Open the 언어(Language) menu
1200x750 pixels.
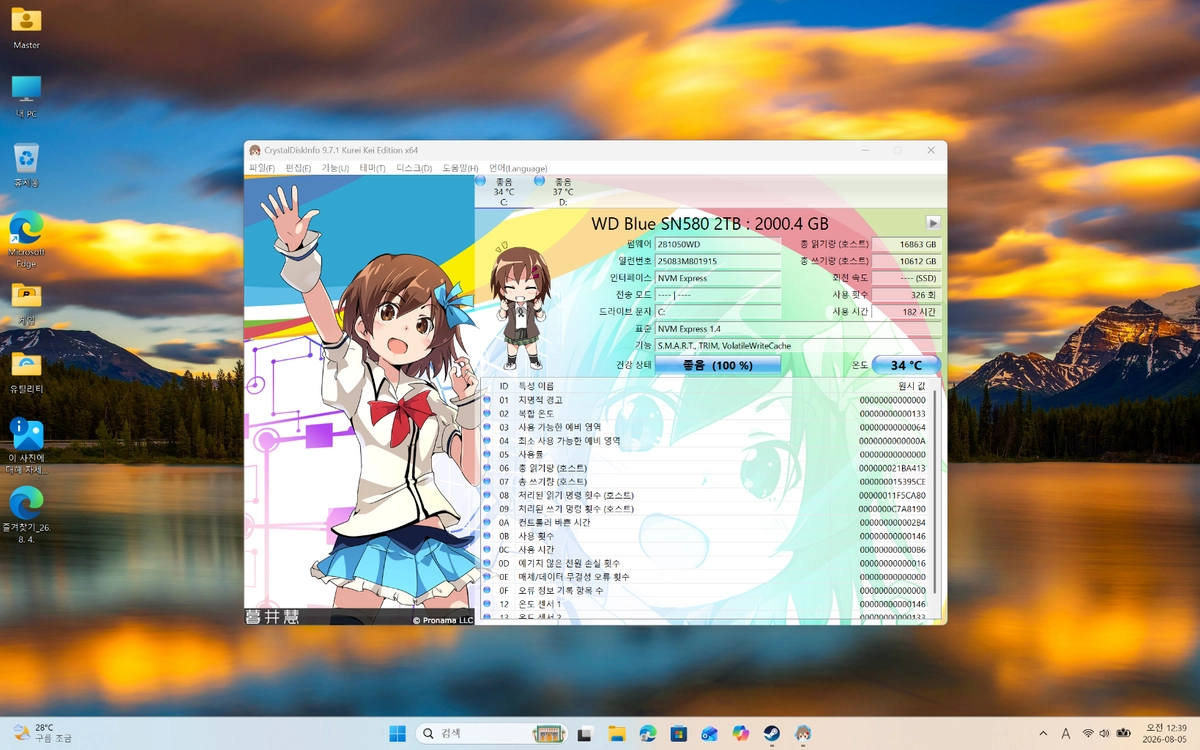point(518,168)
